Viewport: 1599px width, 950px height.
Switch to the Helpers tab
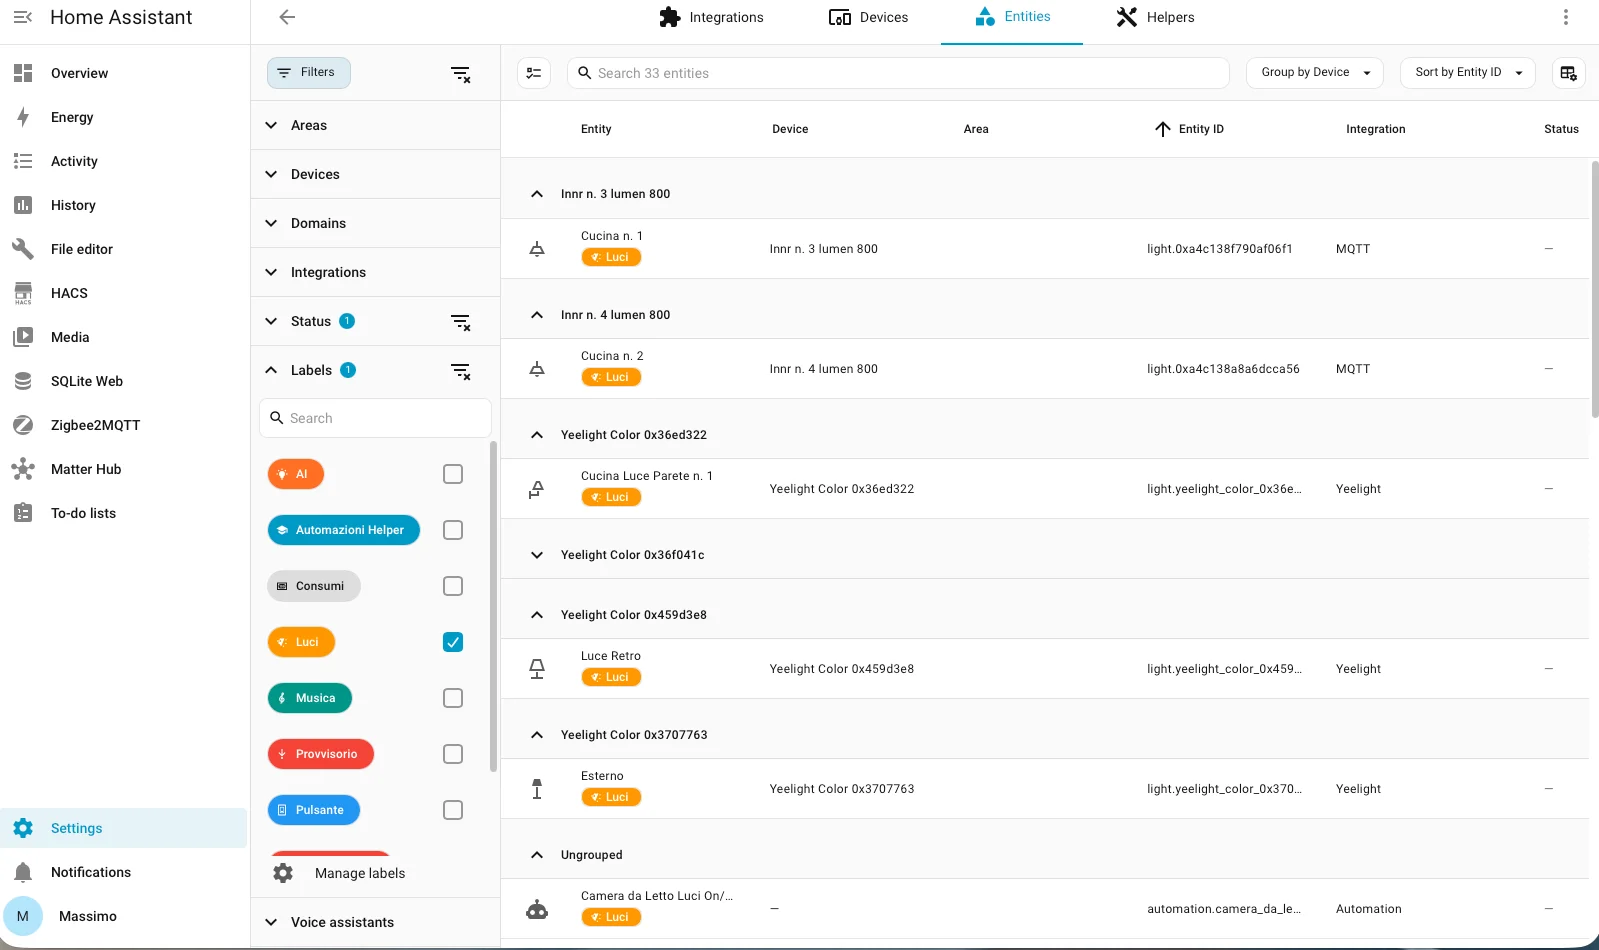tap(1155, 17)
